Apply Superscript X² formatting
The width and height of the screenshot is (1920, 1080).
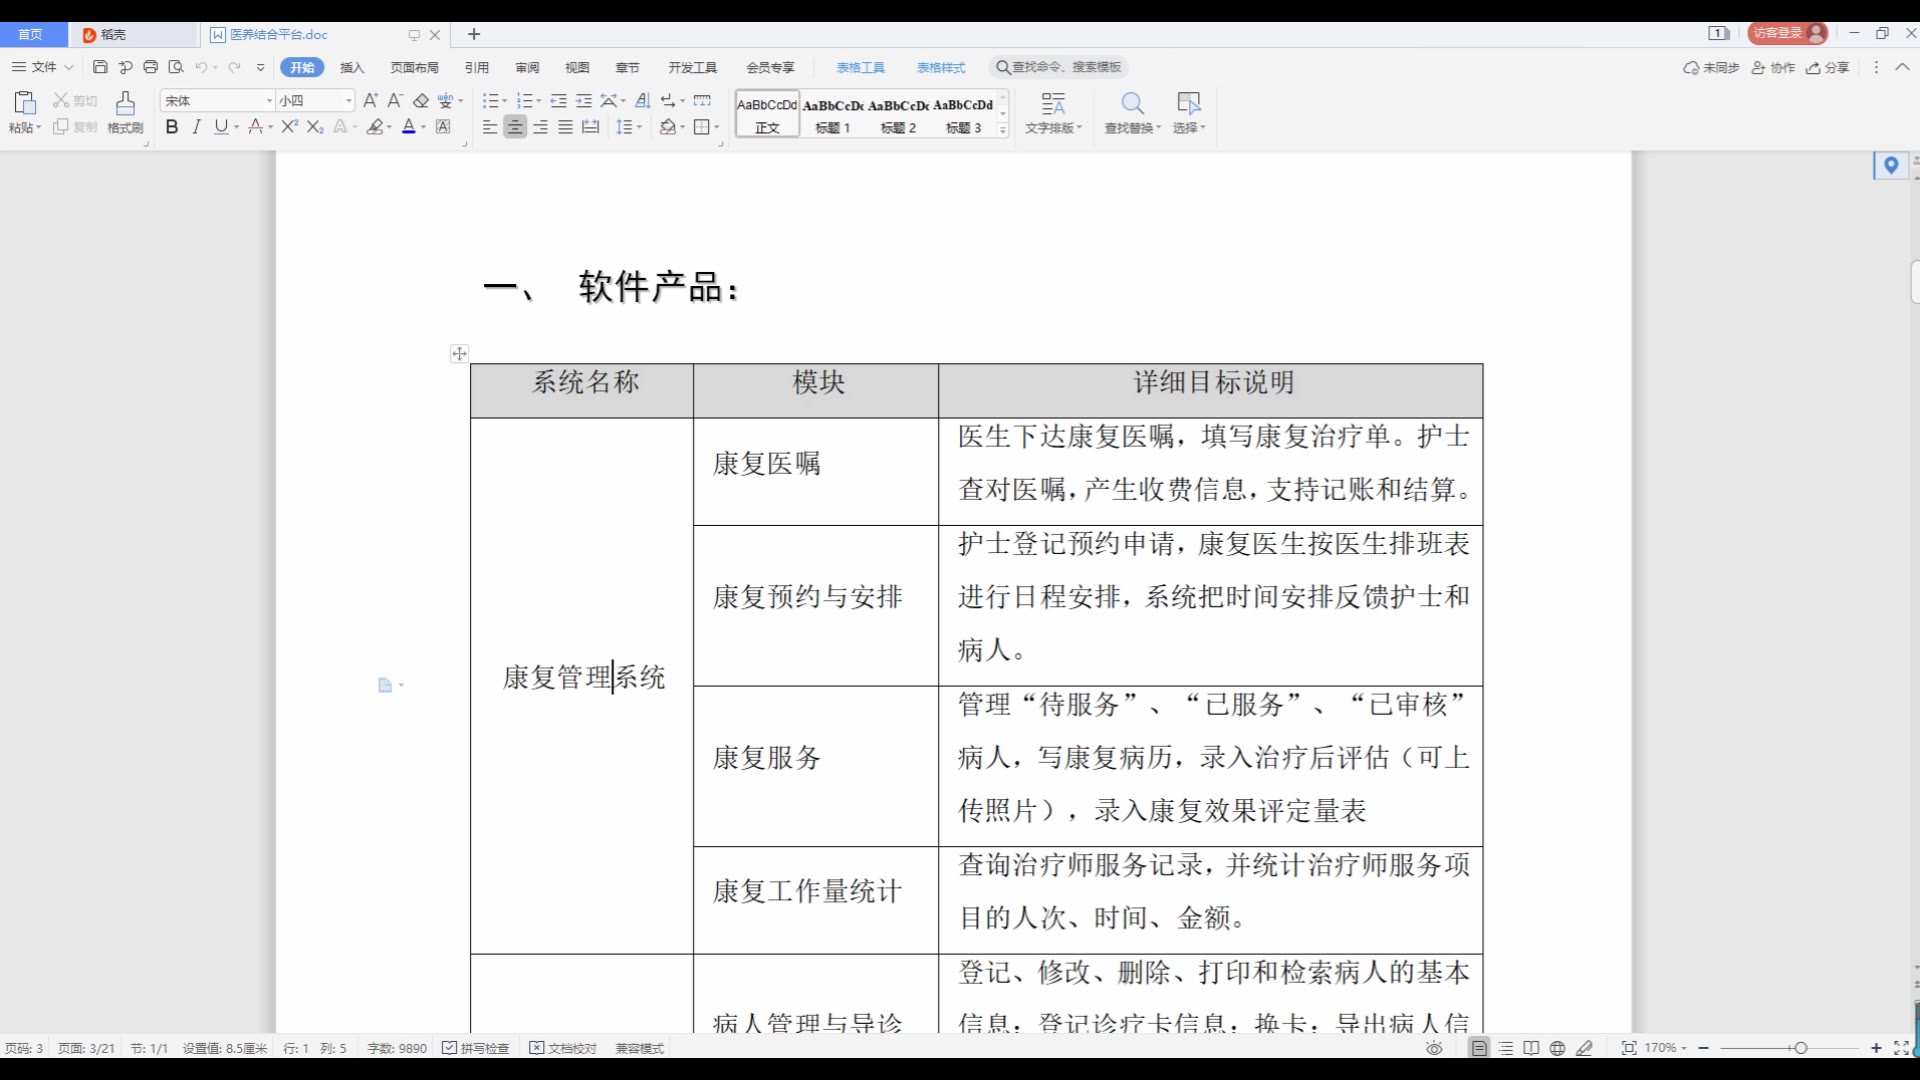pyautogui.click(x=290, y=127)
